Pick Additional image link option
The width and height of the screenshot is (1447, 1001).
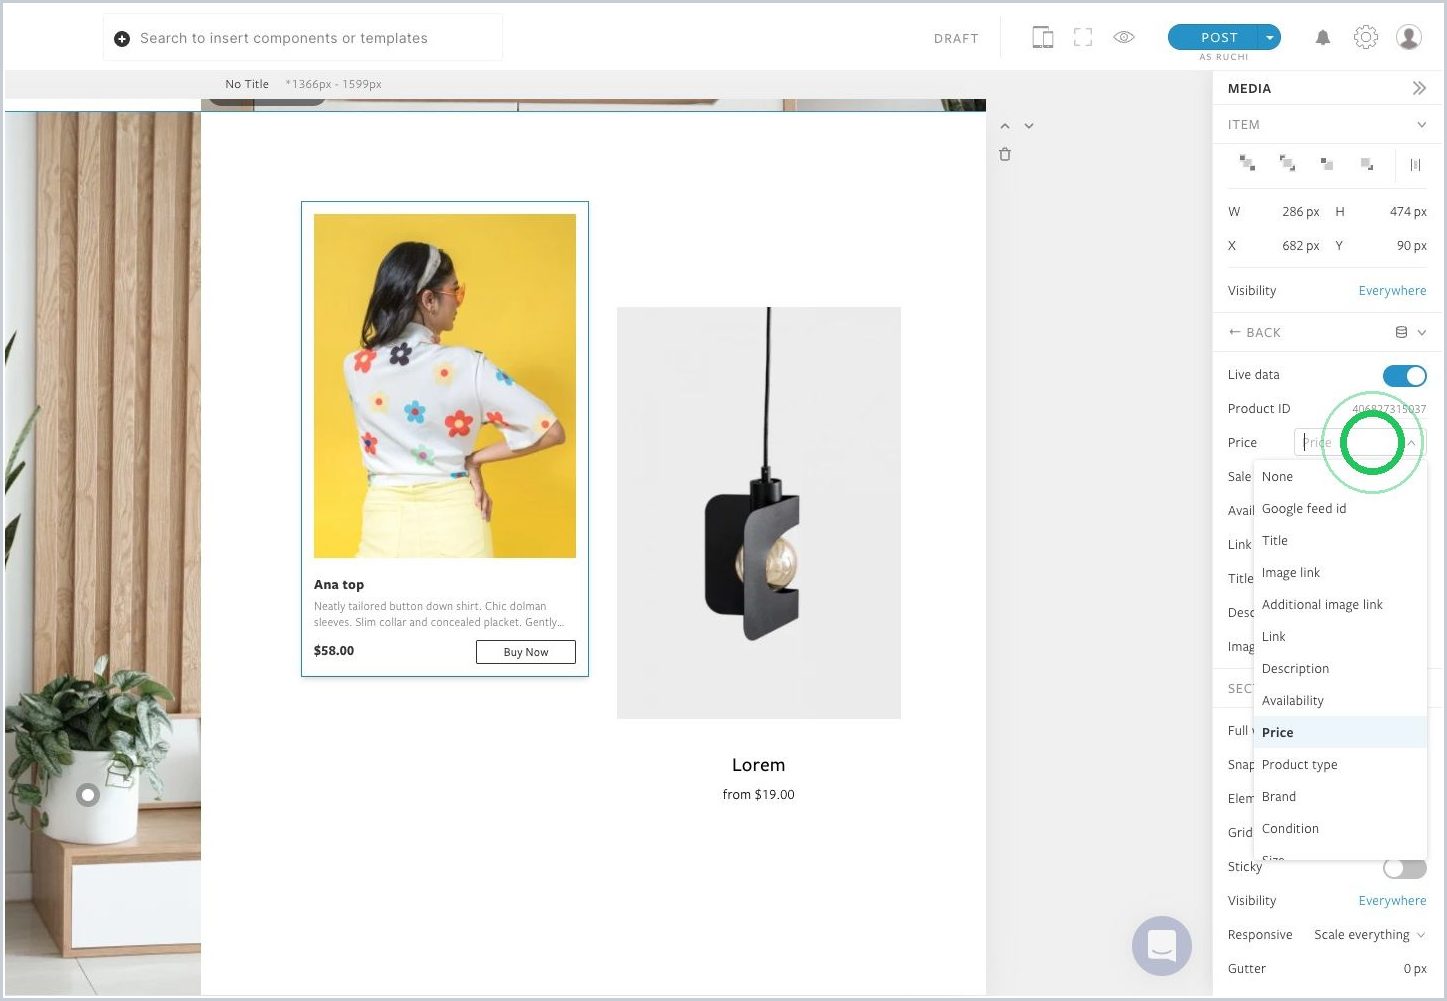coord(1340,605)
